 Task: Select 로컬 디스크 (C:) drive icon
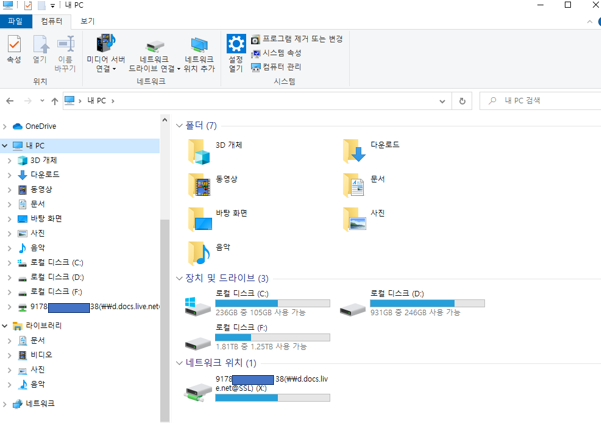(197, 306)
